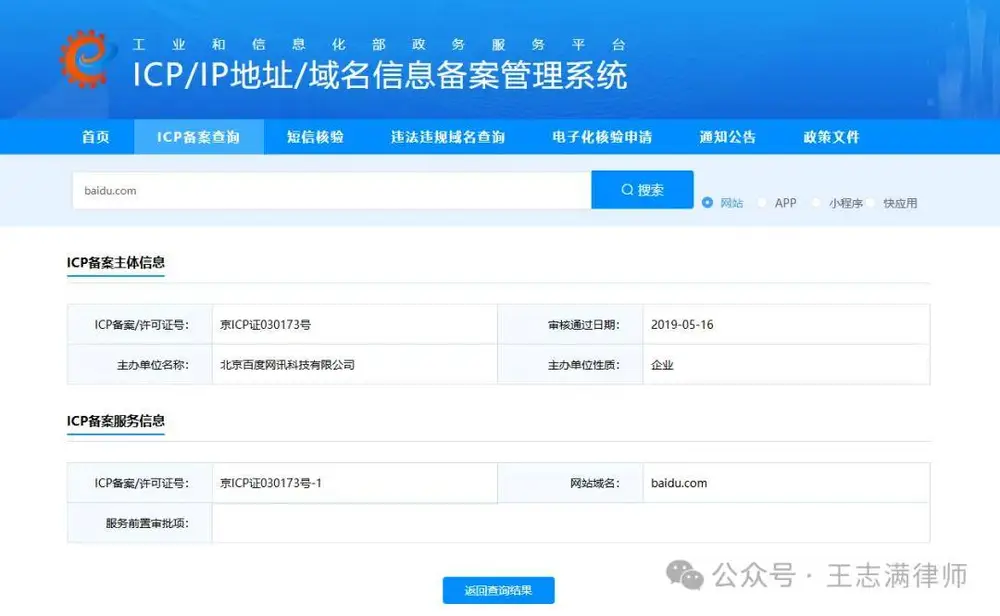Click the 企业 organization type value
The height and width of the screenshot is (616, 1000).
662,365
